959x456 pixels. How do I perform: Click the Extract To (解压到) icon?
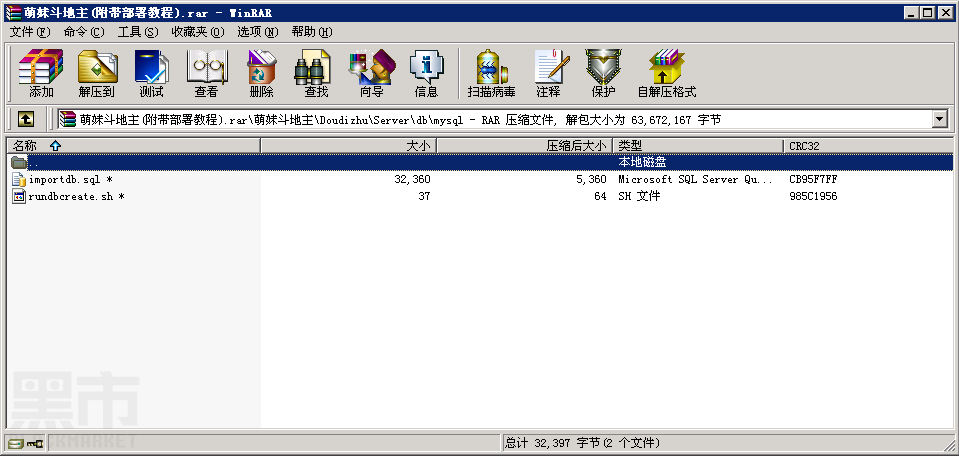97,73
